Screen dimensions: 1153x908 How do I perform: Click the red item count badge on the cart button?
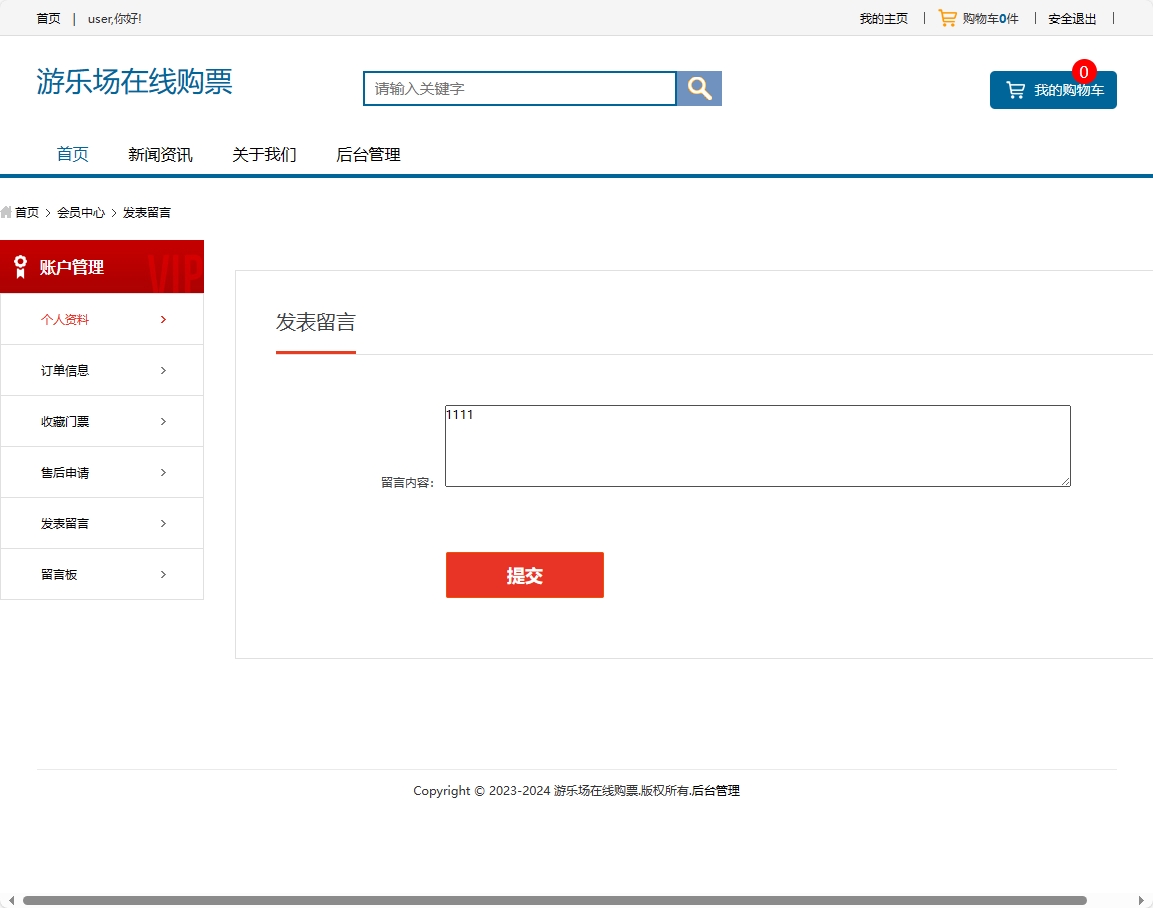pyautogui.click(x=1083, y=71)
